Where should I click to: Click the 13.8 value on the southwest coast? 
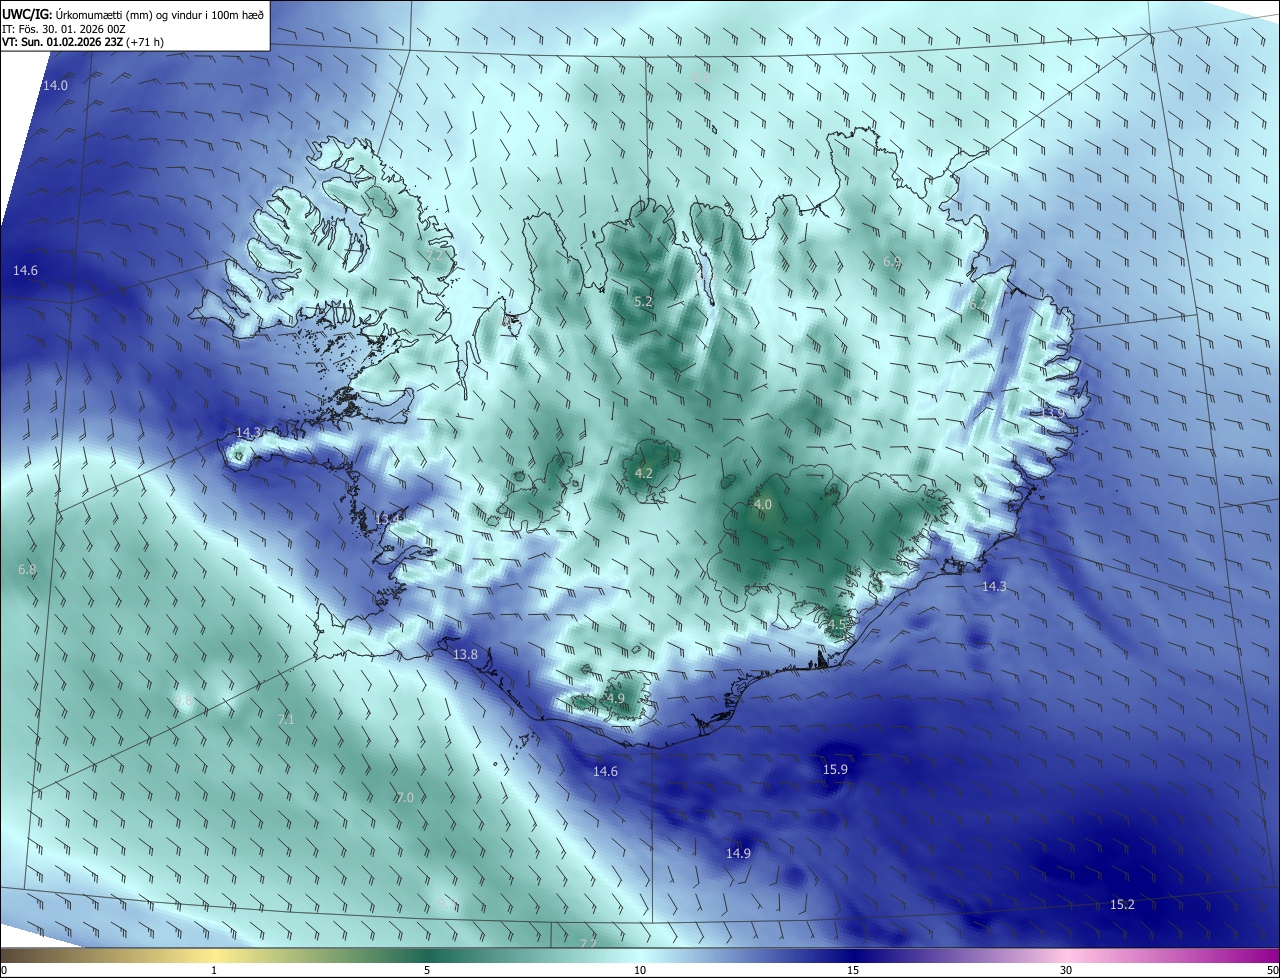click(465, 655)
